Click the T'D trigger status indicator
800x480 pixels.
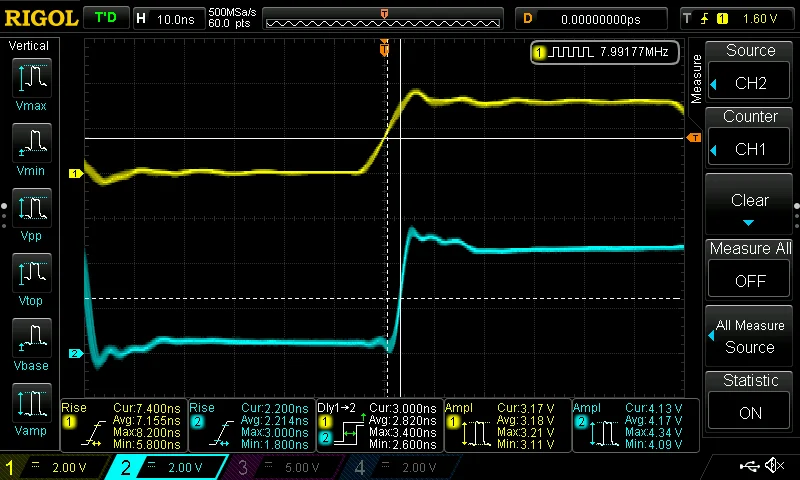click(x=106, y=18)
